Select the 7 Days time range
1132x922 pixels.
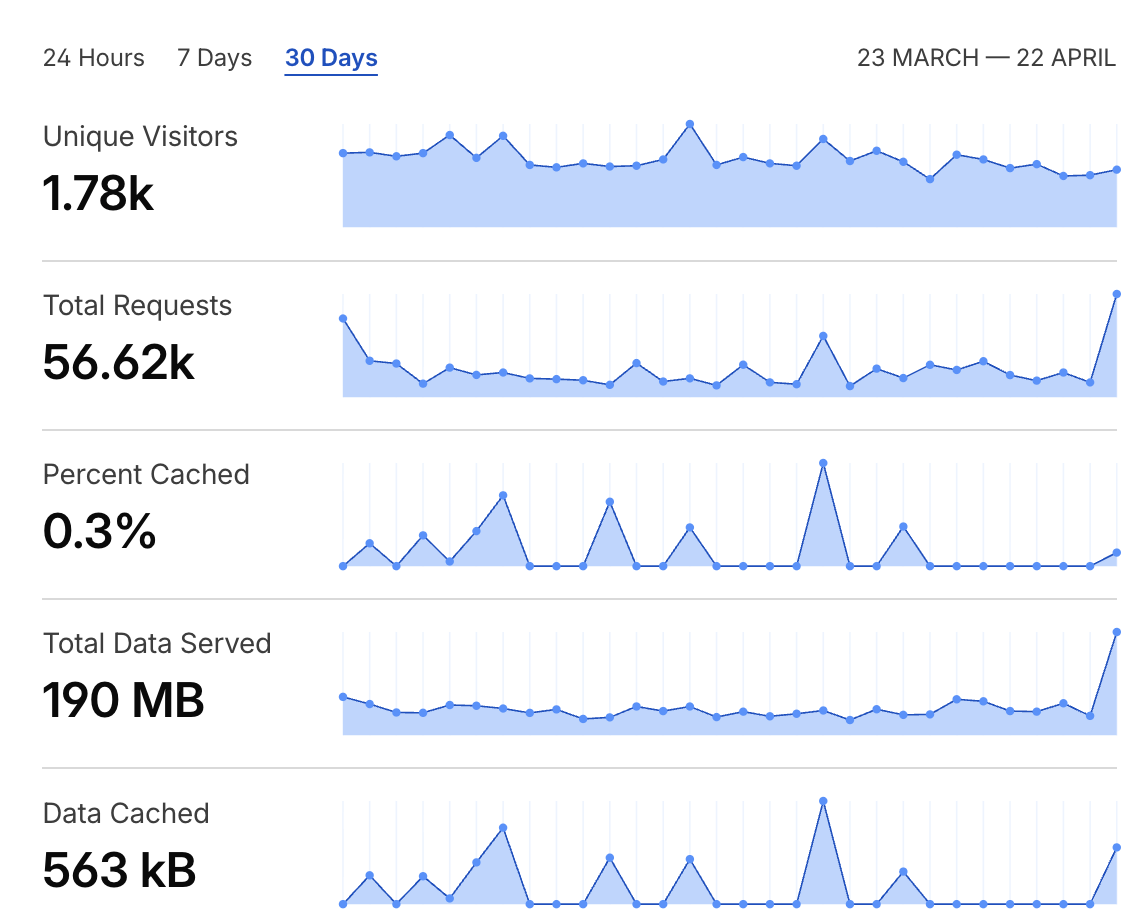pos(215,58)
